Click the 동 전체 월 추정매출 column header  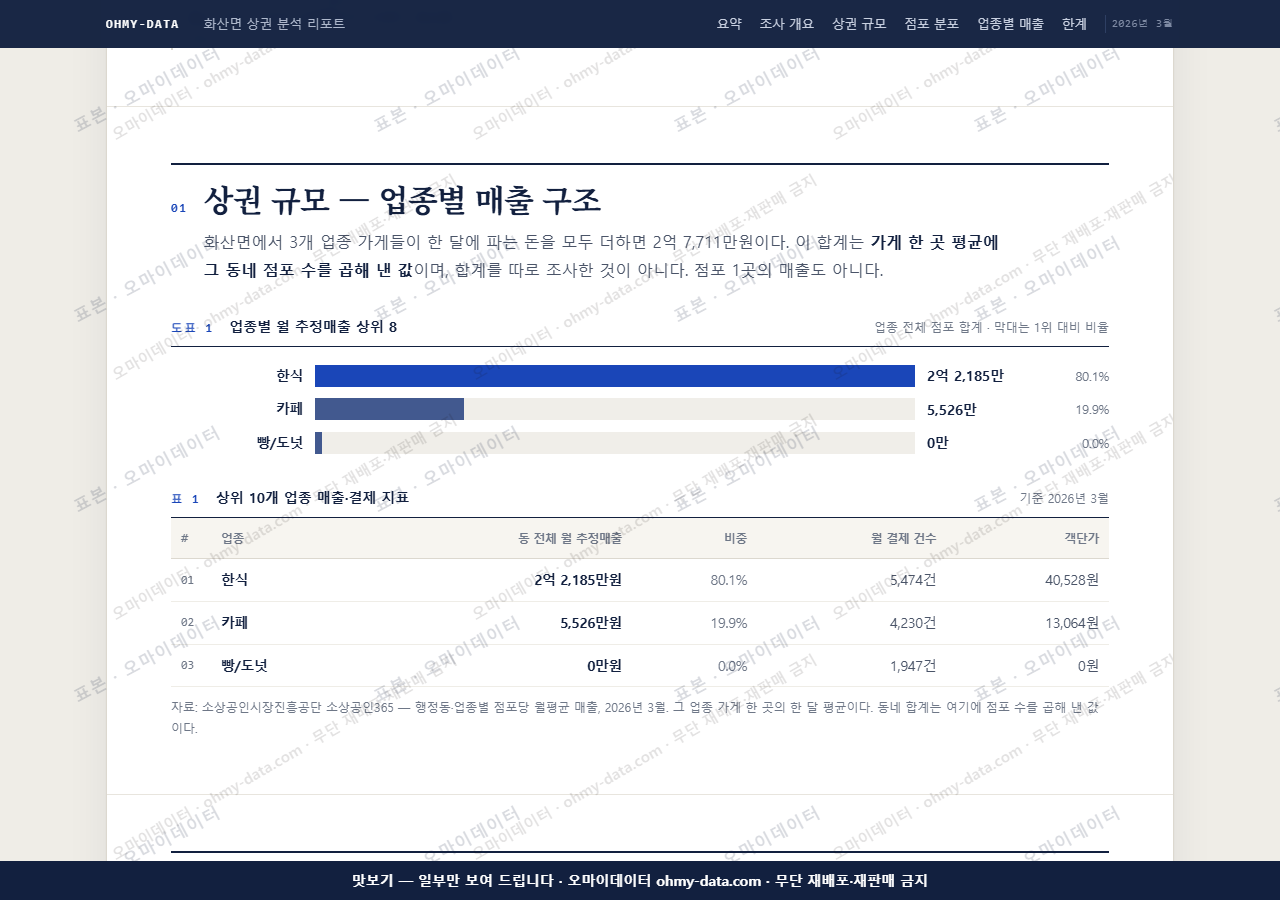click(x=570, y=538)
